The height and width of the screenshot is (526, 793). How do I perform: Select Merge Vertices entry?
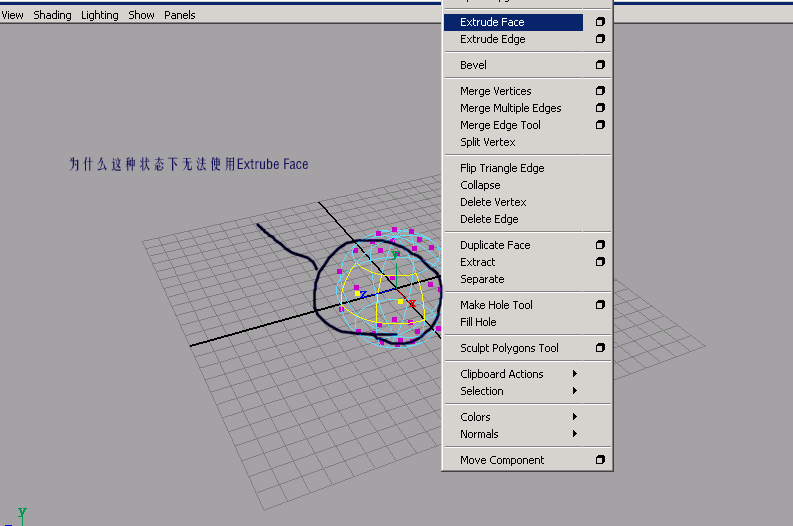point(513,91)
